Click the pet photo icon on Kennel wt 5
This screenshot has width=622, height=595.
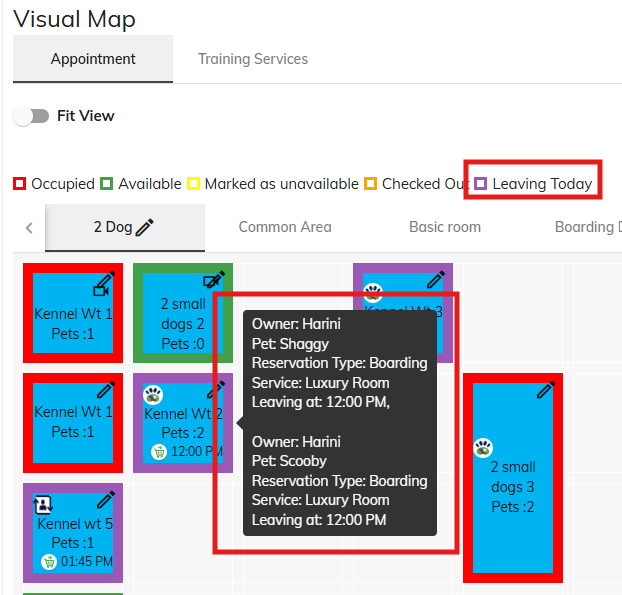click(44, 504)
